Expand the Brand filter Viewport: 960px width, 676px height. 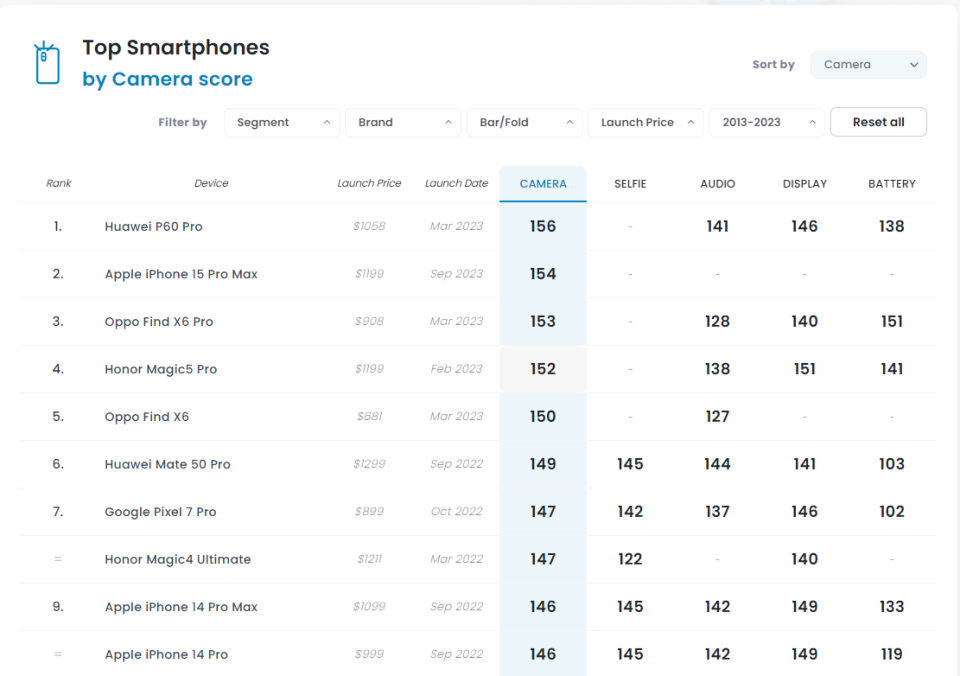point(403,122)
